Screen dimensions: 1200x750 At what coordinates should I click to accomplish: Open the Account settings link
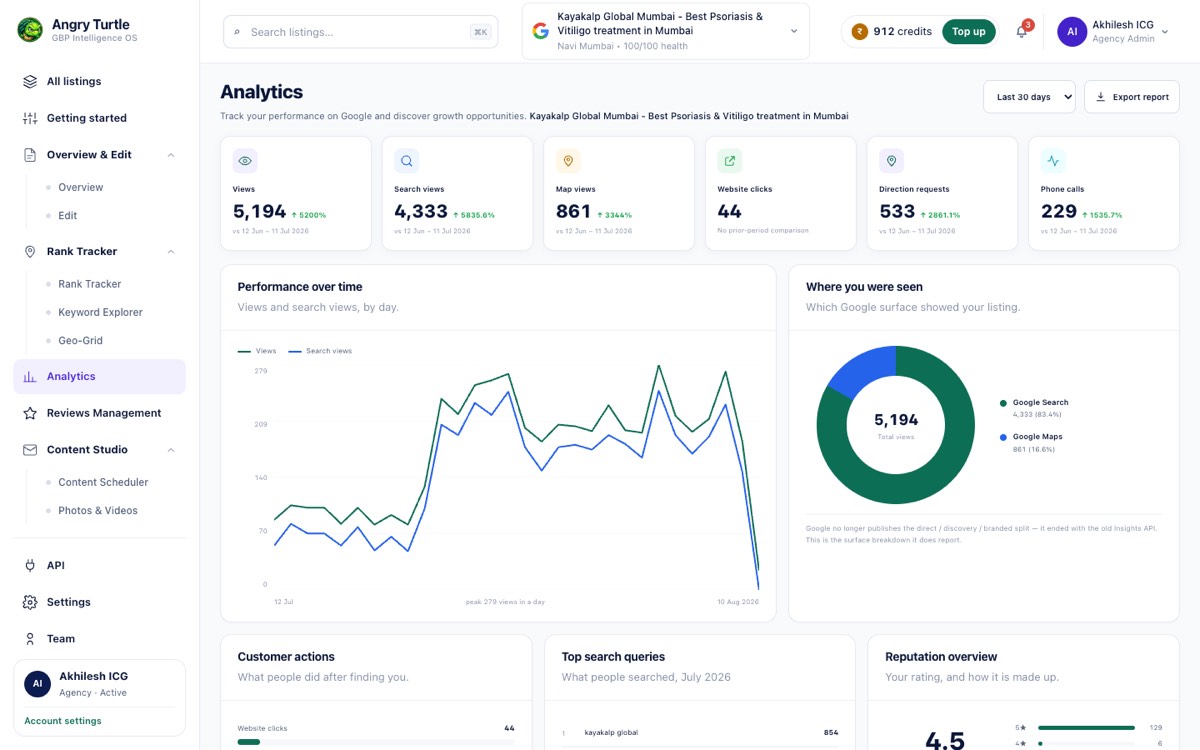[x=63, y=721]
